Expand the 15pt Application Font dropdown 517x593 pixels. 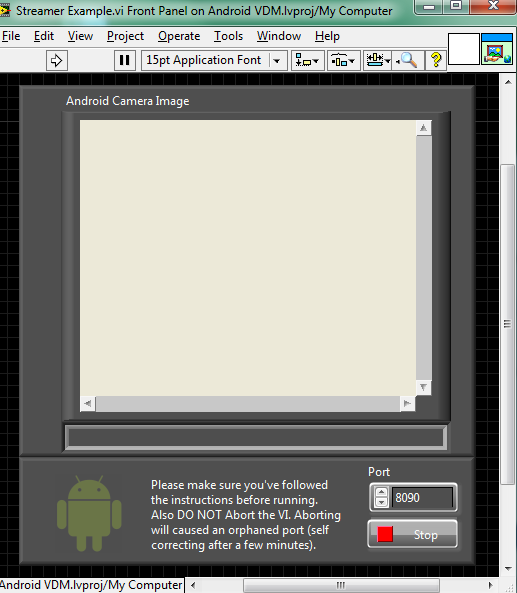276,61
